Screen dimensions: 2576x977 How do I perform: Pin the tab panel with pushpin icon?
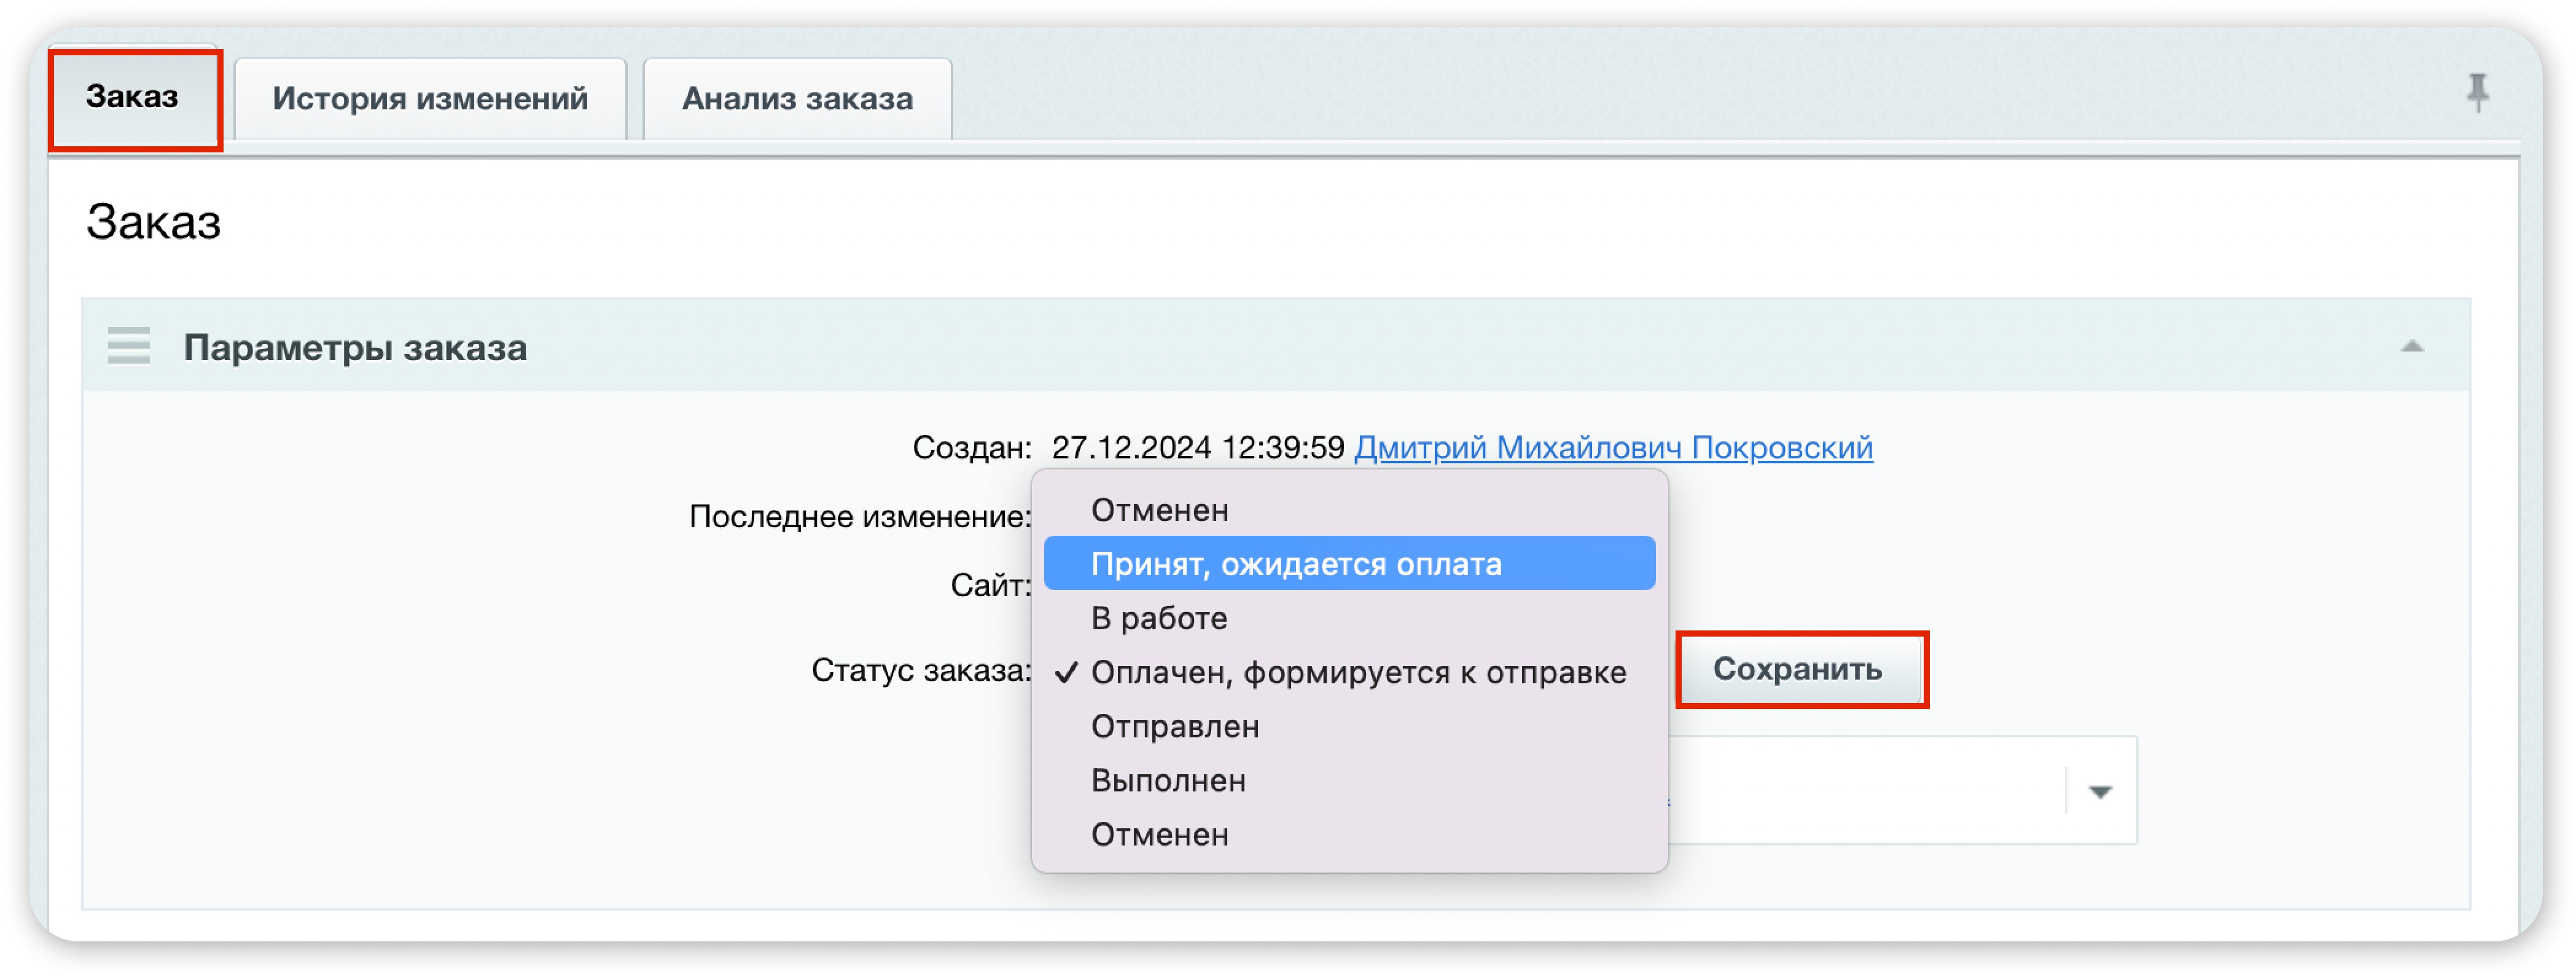(2477, 93)
